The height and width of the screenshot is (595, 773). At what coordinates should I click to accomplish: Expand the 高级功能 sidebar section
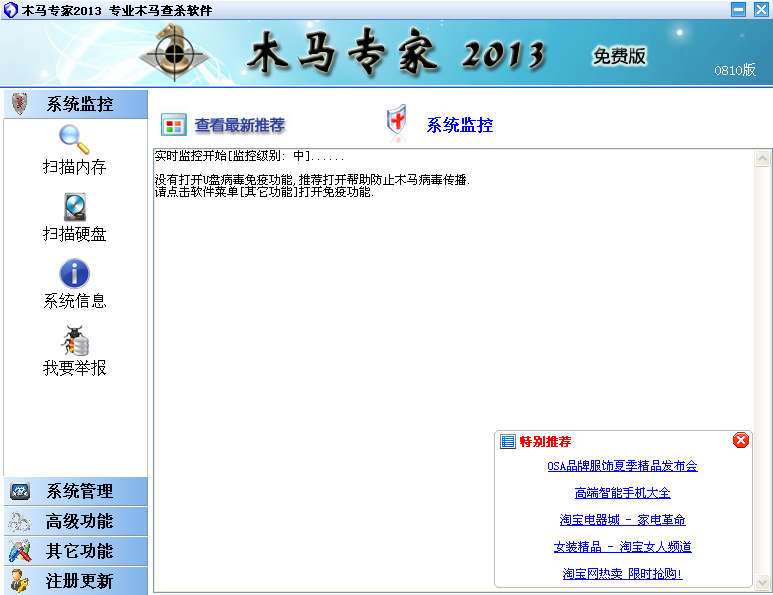pos(76,521)
